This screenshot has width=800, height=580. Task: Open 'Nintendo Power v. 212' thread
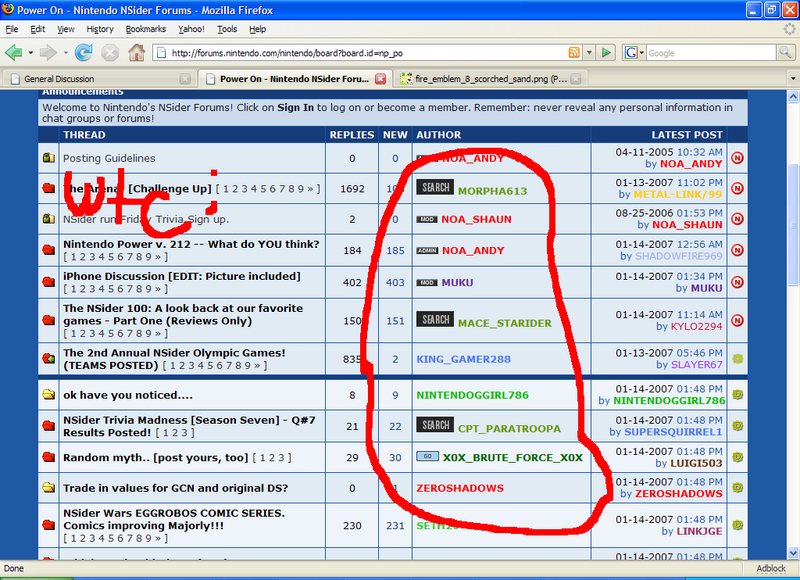click(x=191, y=244)
